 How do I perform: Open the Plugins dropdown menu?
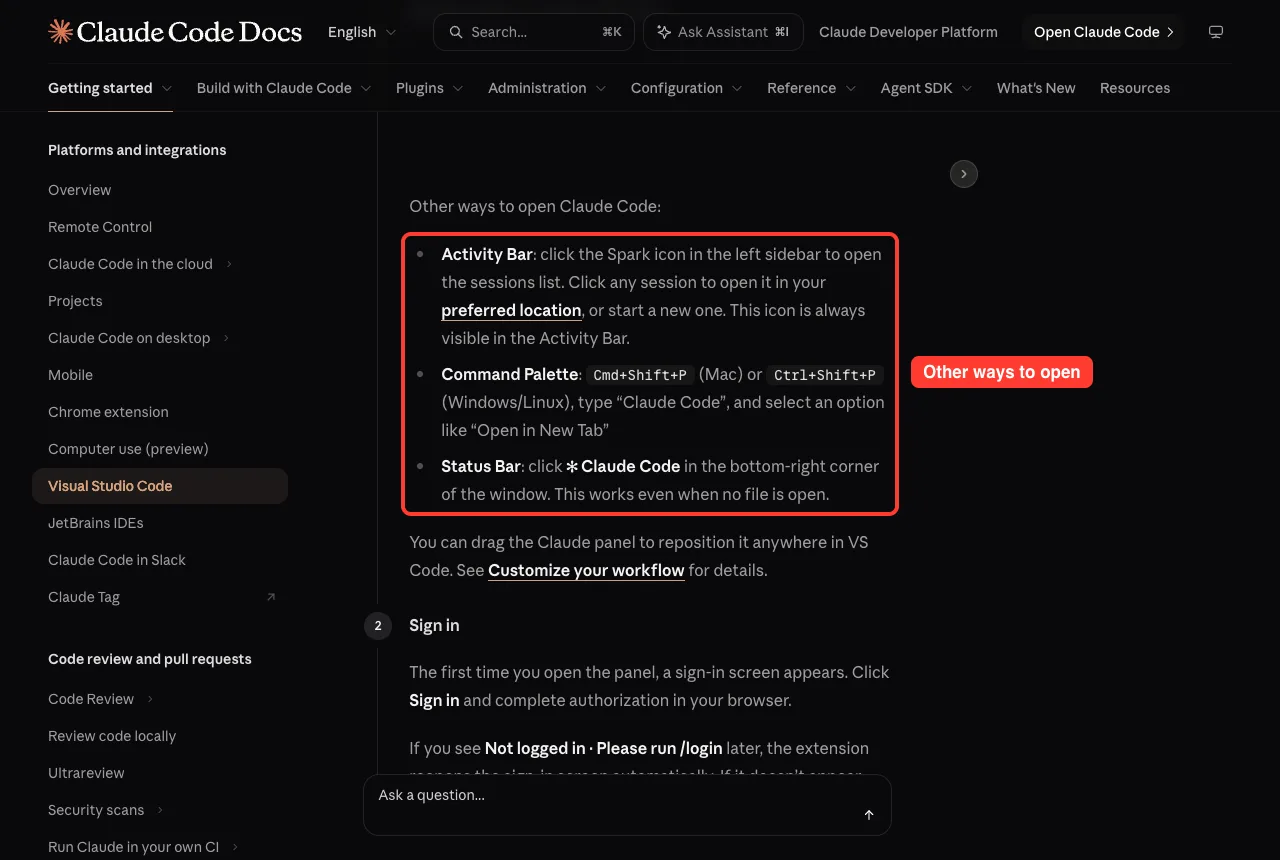point(430,88)
